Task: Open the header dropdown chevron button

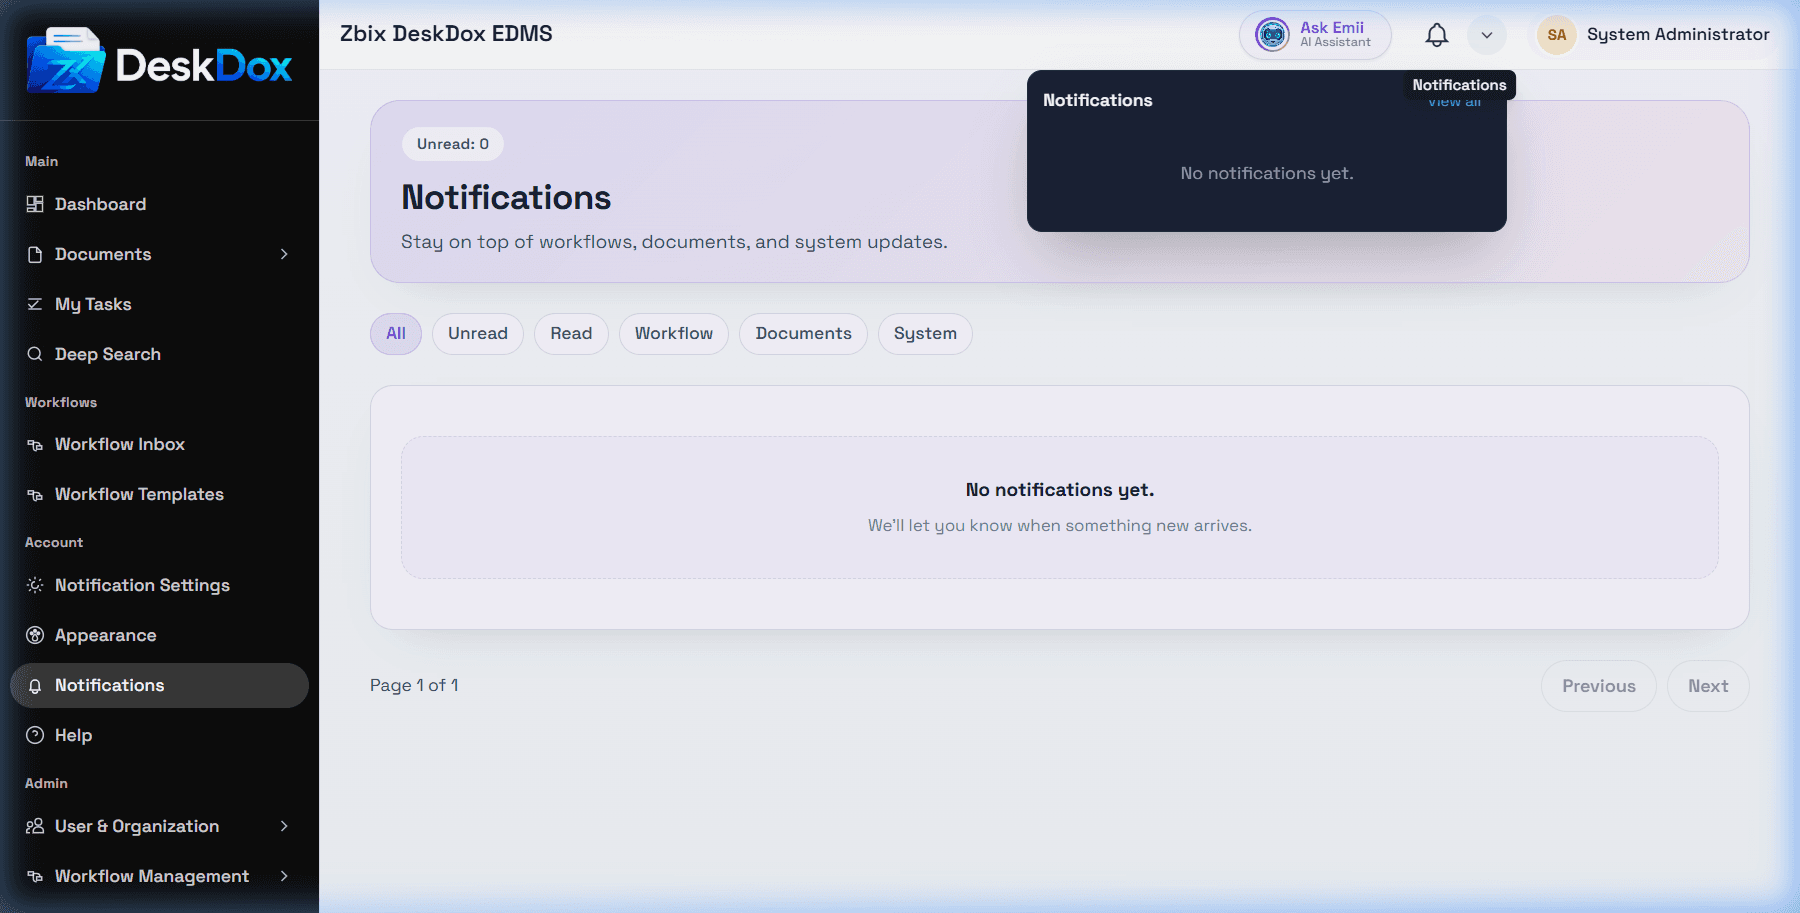Action: [x=1487, y=35]
